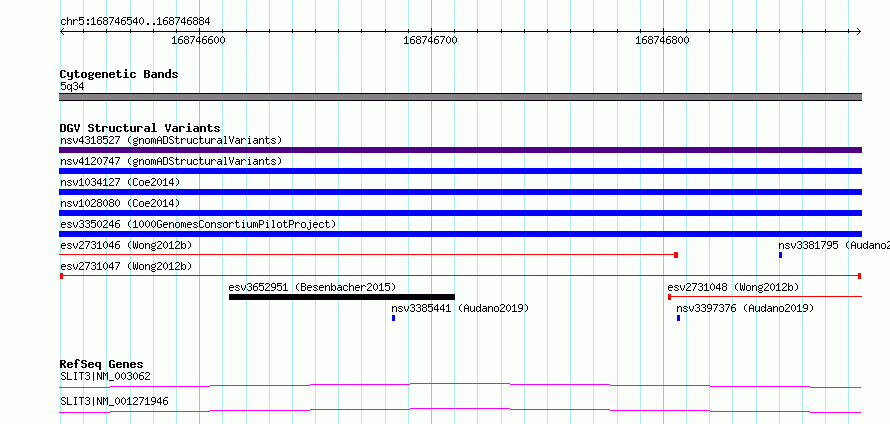890x424 pixels.
Task: Open the DGV Structural Variants track title
Action: tap(140, 128)
